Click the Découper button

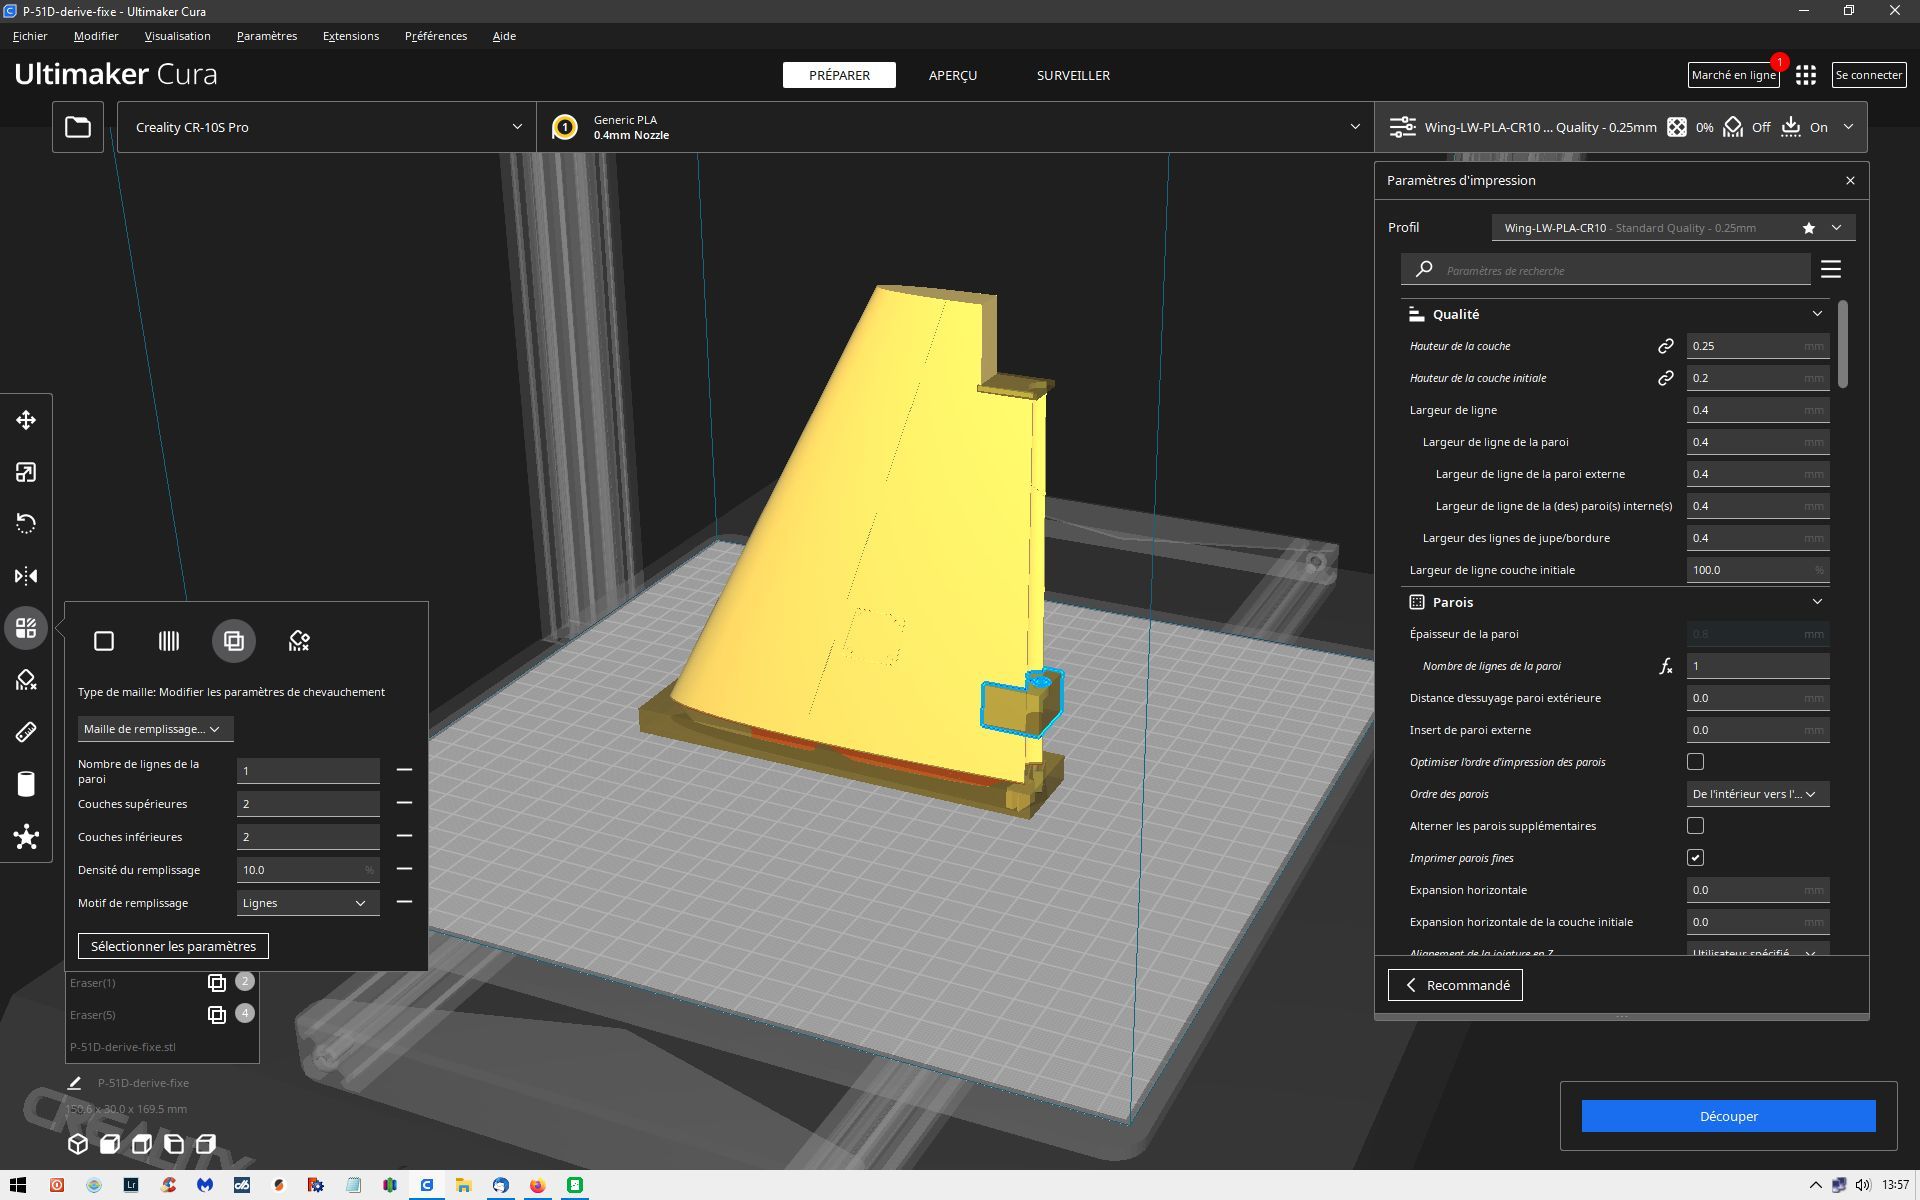point(1728,1116)
